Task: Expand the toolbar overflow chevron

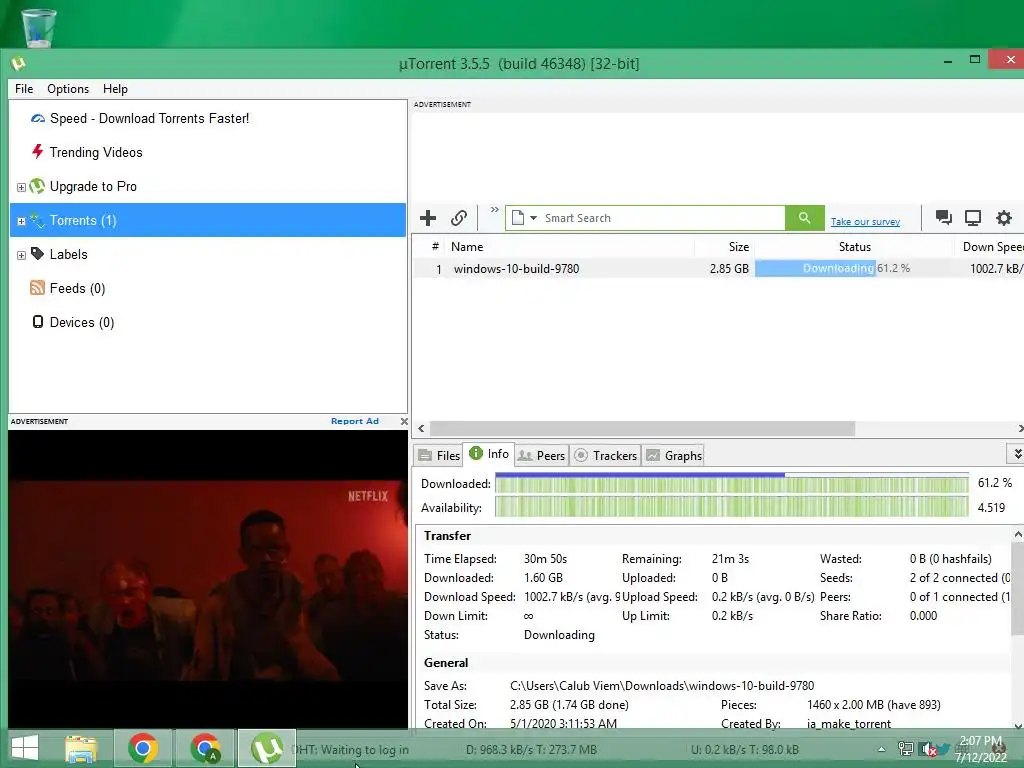Action: coord(494,210)
